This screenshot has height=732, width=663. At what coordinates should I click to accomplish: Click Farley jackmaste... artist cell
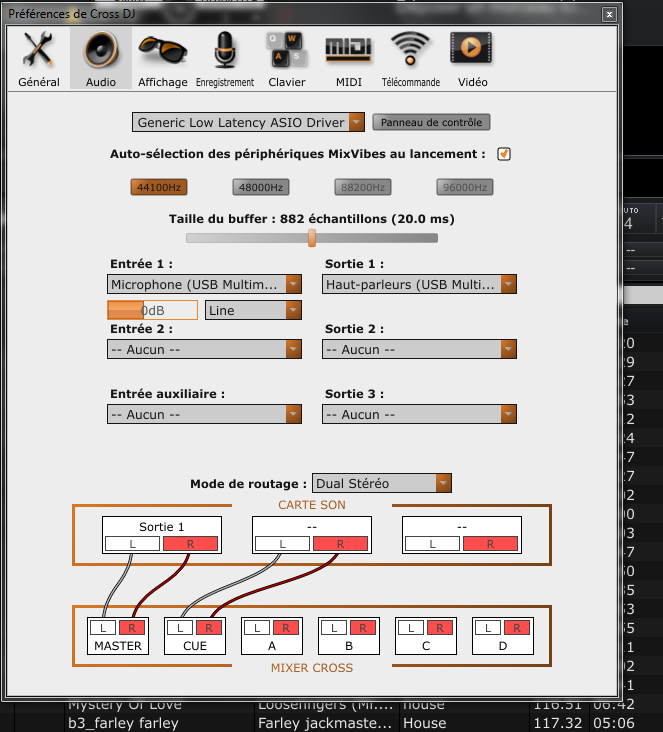325,723
